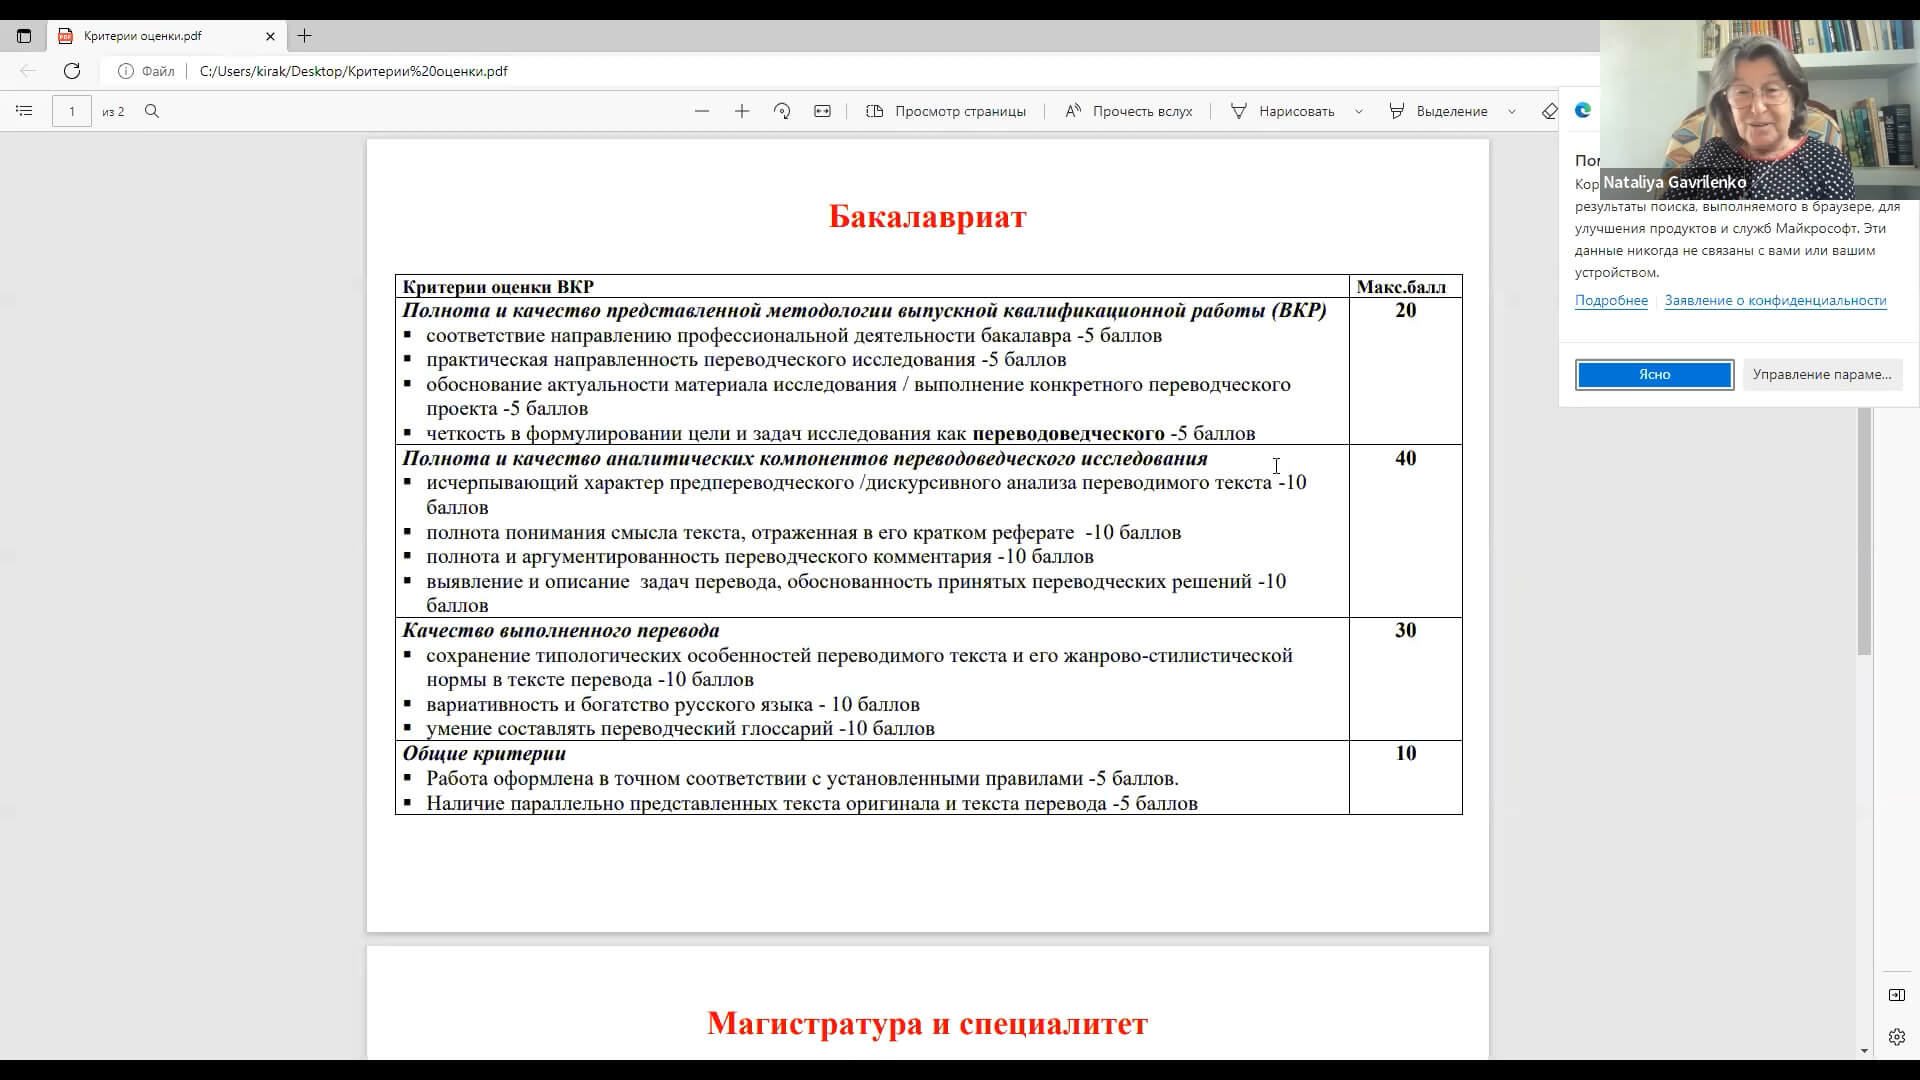This screenshot has width=1920, height=1080.
Task: Click Управление параметрами button
Action: point(1821,374)
